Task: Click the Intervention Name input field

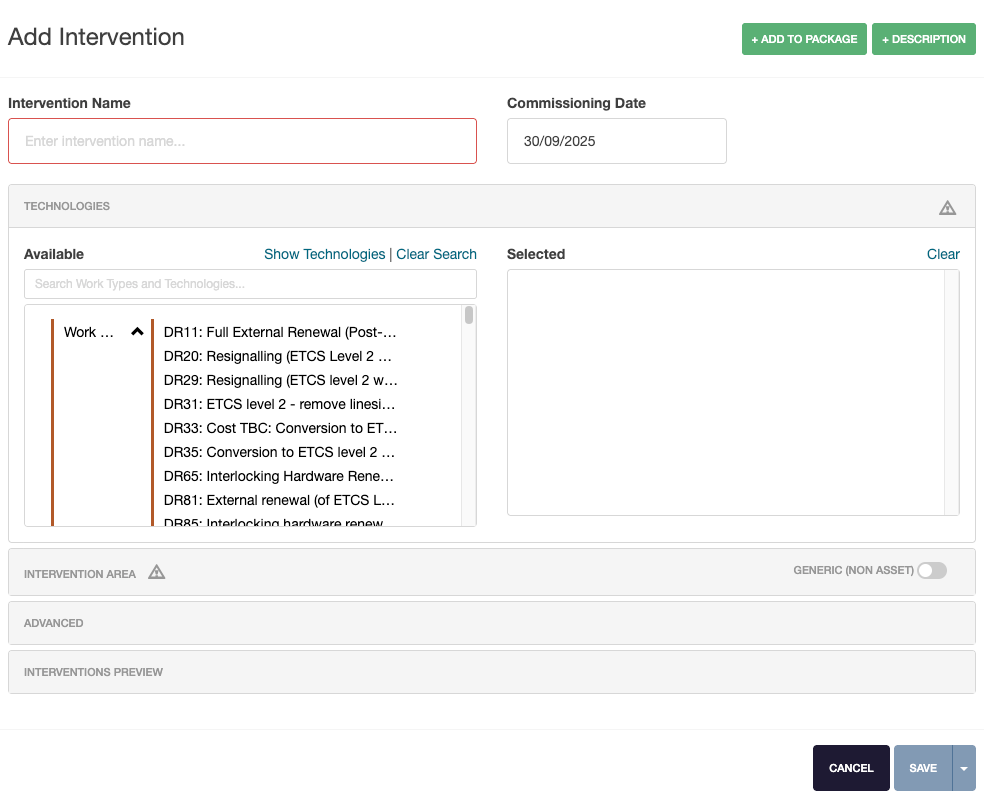Action: (242, 141)
